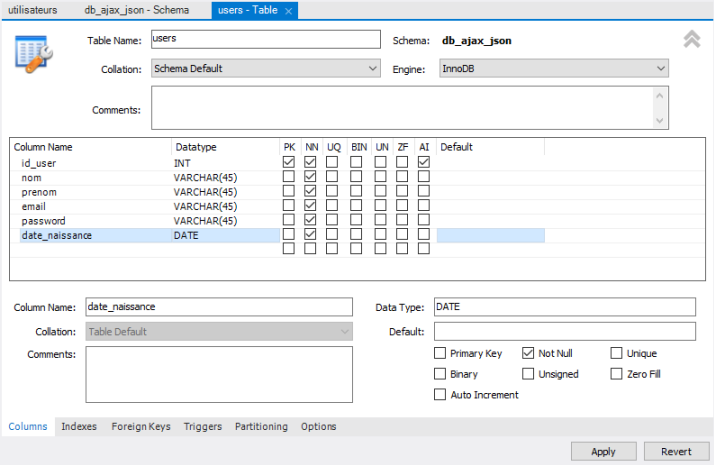The height and width of the screenshot is (465, 714).
Task: Switch to the utilisateurs tab
Action: (33, 10)
